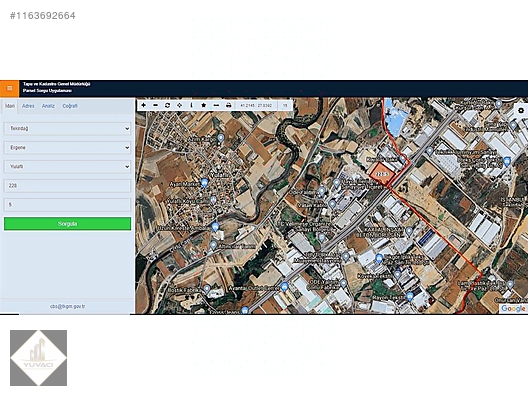Click the green Sorgula button
This screenshot has width=528, height=396.
tap(67, 224)
